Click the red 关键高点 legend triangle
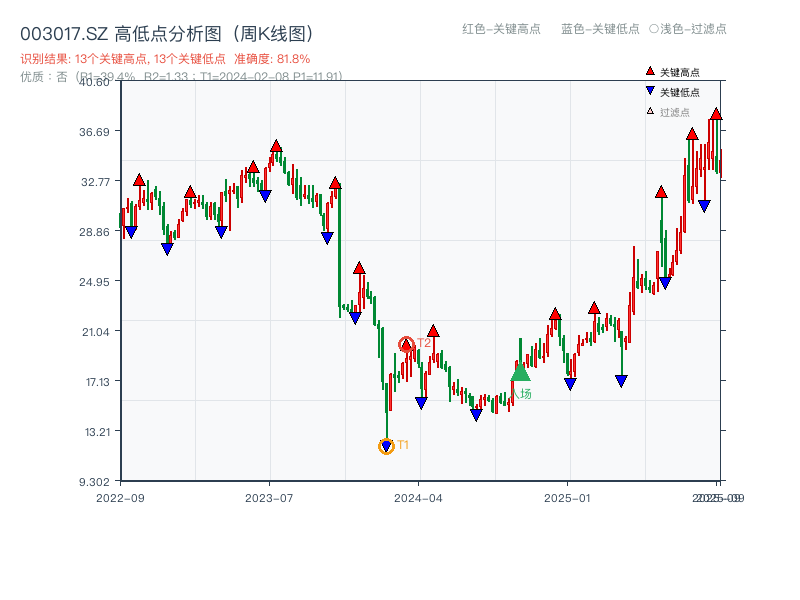Viewport: 800px width, 600px height. click(x=650, y=71)
